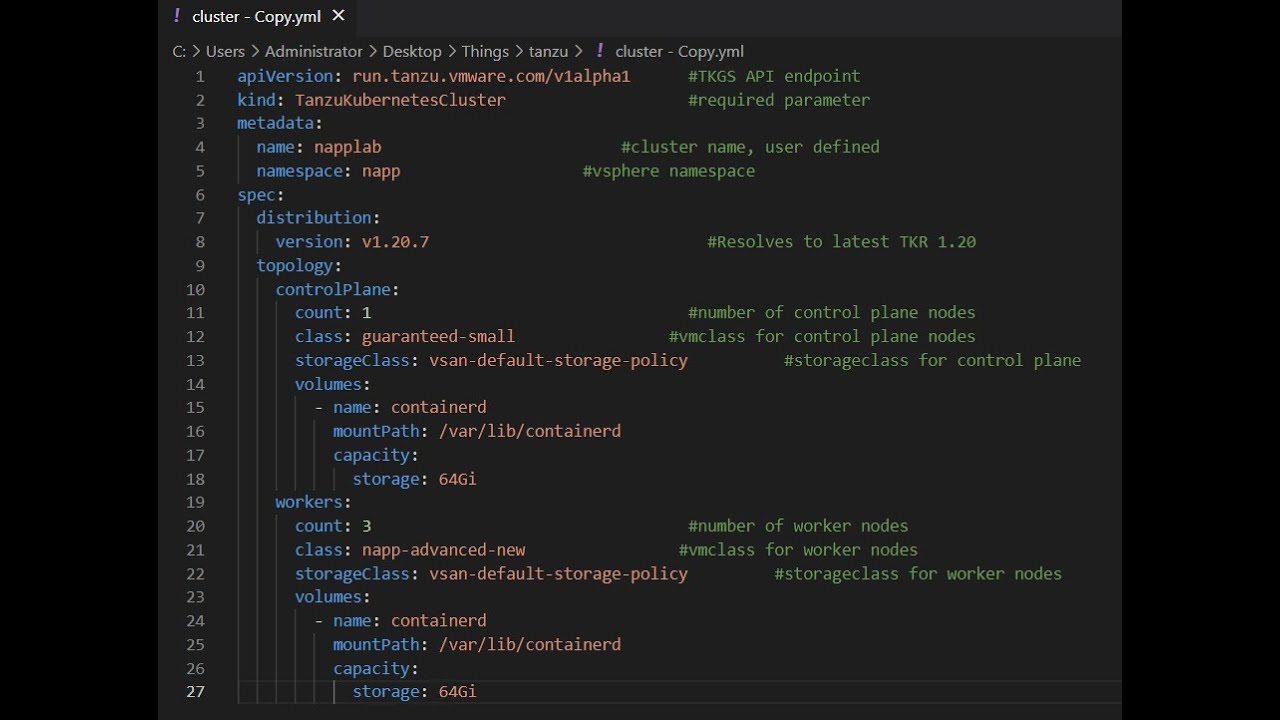Screen dimensions: 1280x720
Task: Click the 64Gi storage value on line 18
Action: tap(458, 479)
